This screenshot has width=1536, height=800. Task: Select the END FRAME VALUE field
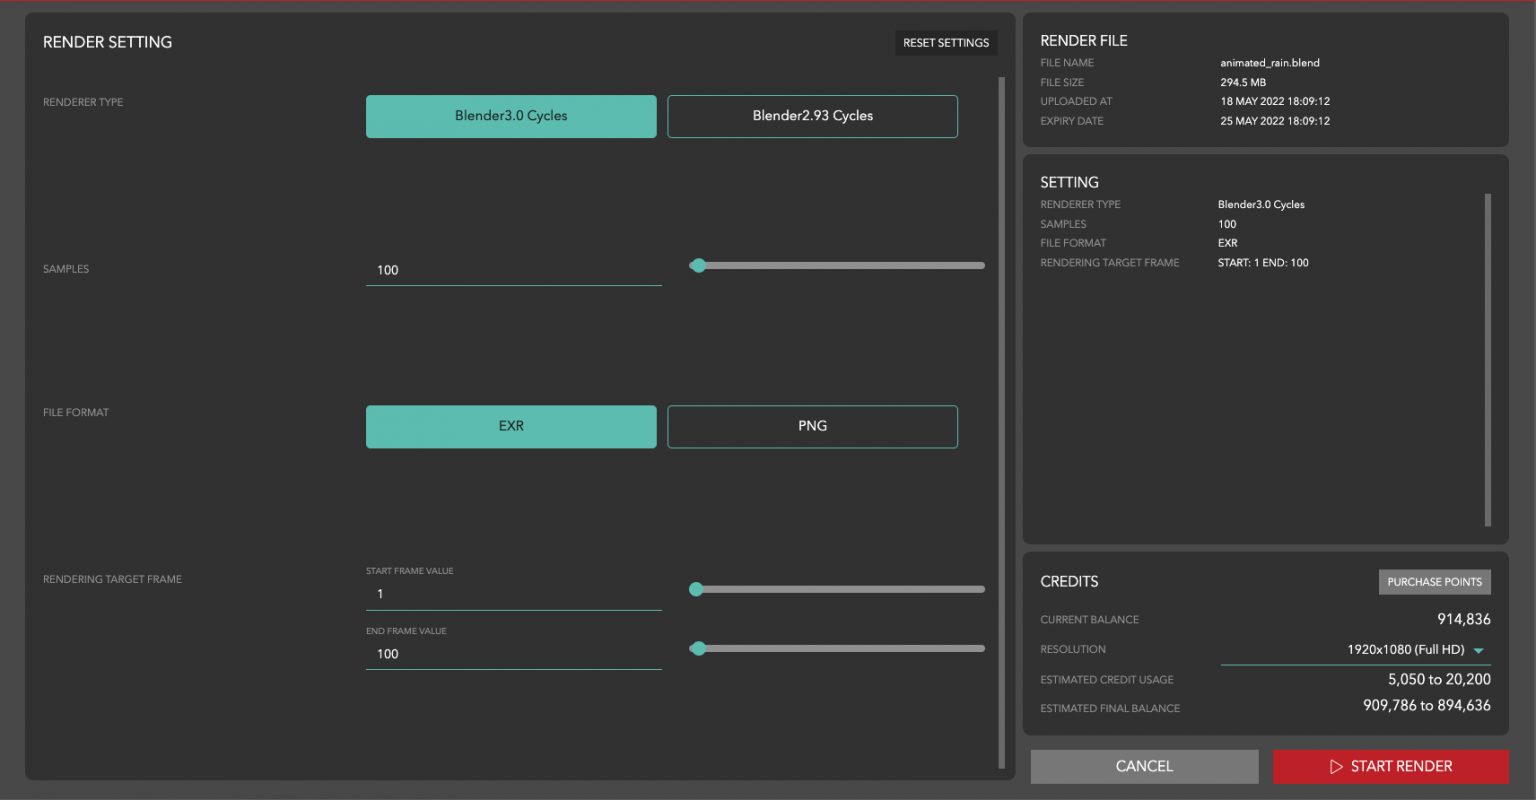(513, 653)
